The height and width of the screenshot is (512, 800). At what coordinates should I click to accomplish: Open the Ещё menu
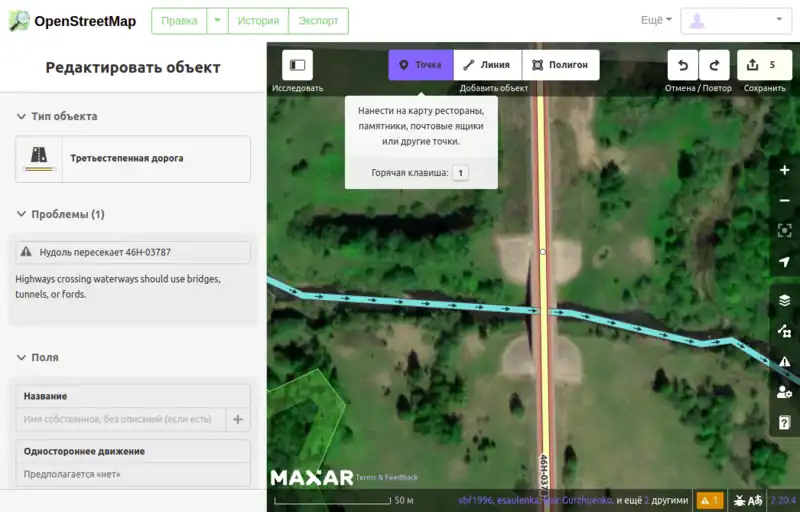pos(655,20)
